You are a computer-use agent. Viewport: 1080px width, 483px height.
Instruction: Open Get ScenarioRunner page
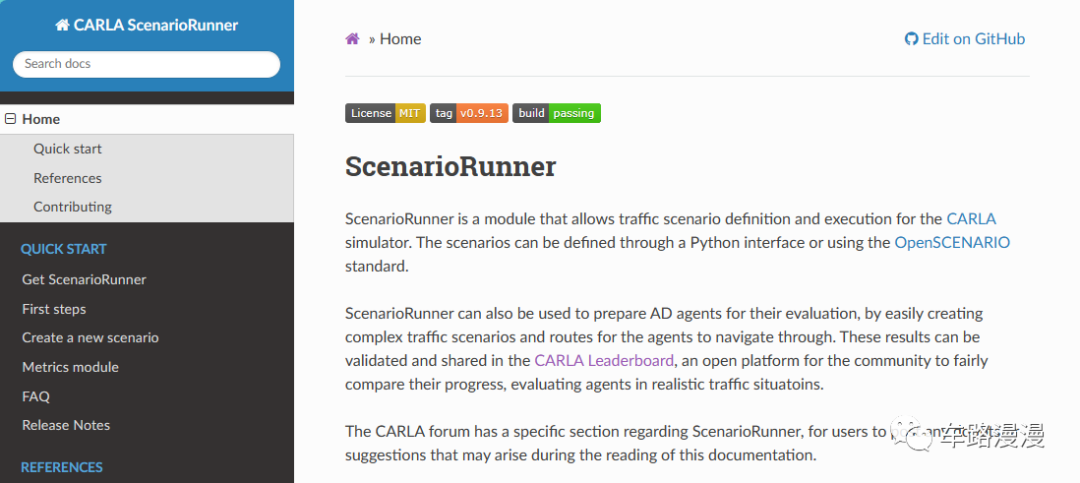84,280
